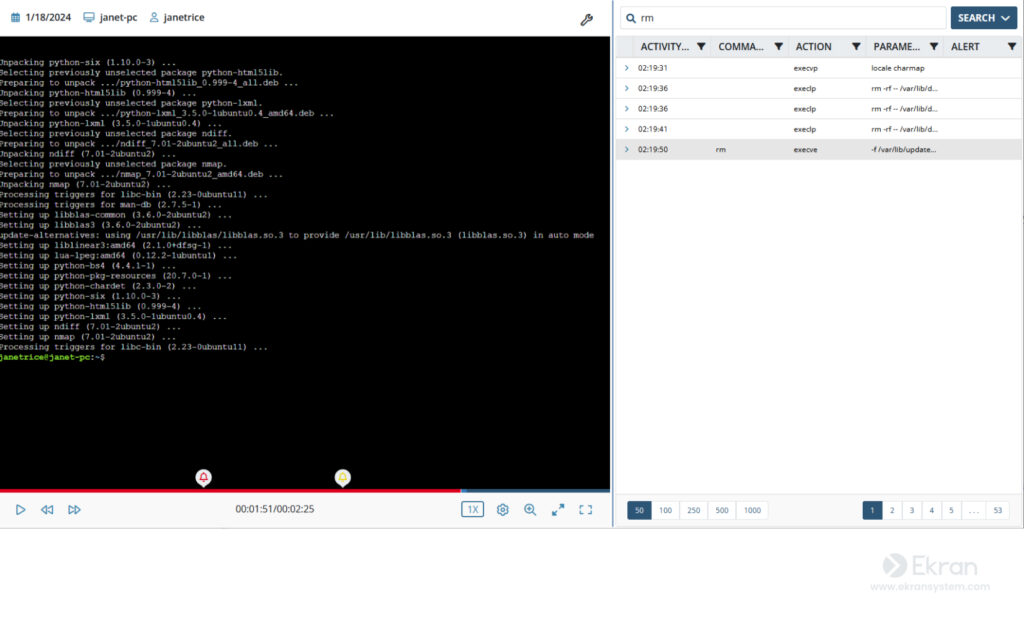Image resolution: width=1024 pixels, height=619 pixels.
Task: Fast forward the session playback
Action: (74, 509)
